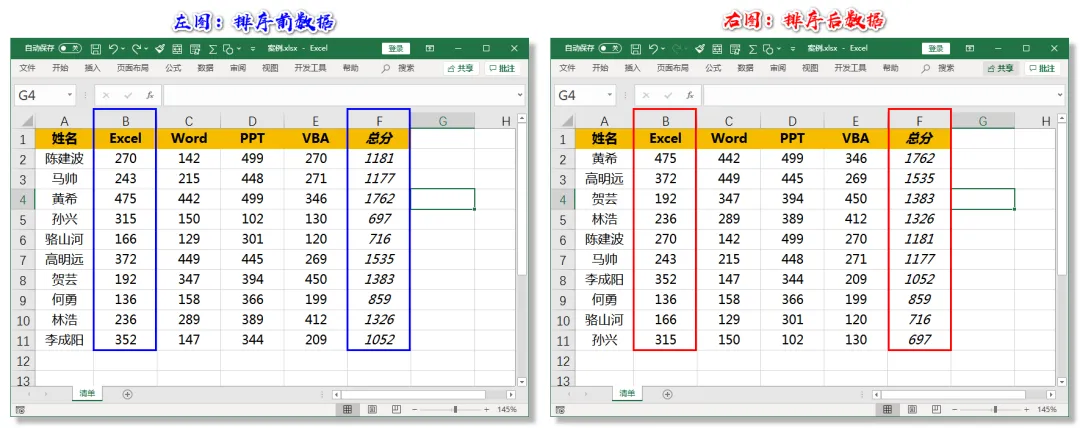Switch to Page Layout view in left window
This screenshot has width=1080, height=428.
pyautogui.click(x=372, y=409)
